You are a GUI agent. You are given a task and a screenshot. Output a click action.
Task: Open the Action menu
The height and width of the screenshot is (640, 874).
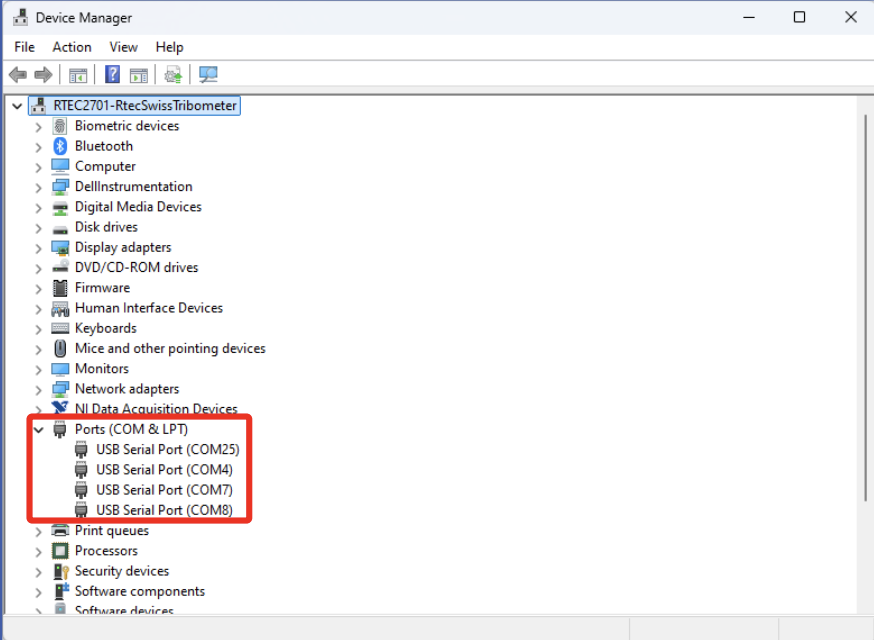pos(72,47)
